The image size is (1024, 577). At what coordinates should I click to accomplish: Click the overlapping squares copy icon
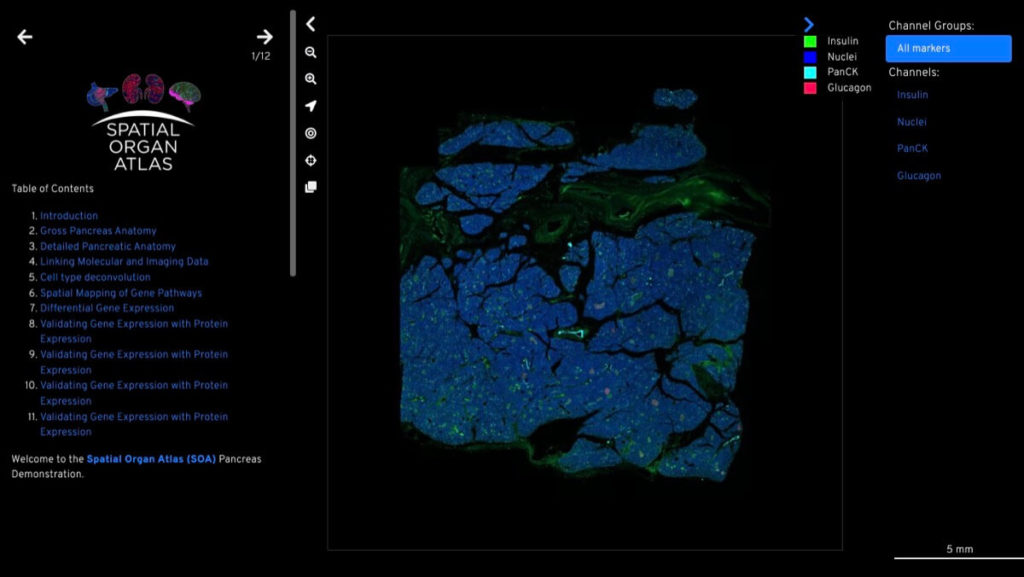(x=311, y=187)
